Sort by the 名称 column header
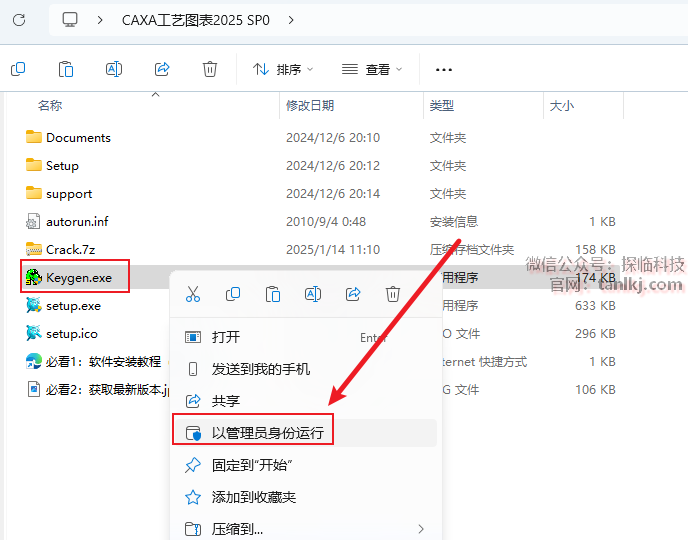 pos(50,105)
